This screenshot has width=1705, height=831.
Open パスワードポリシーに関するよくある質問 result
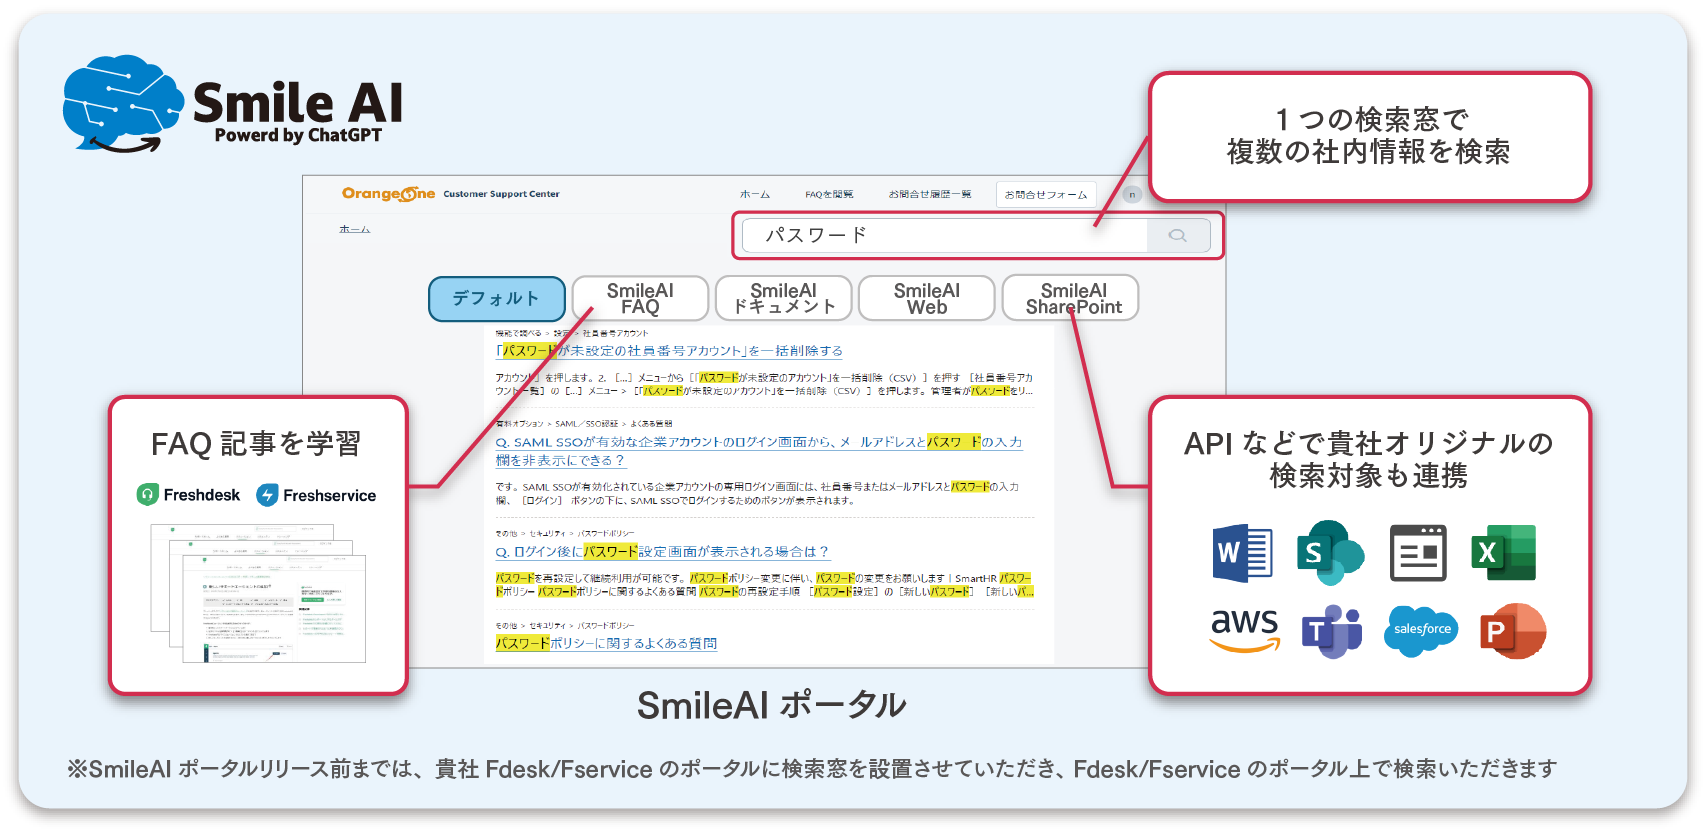[x=606, y=643]
